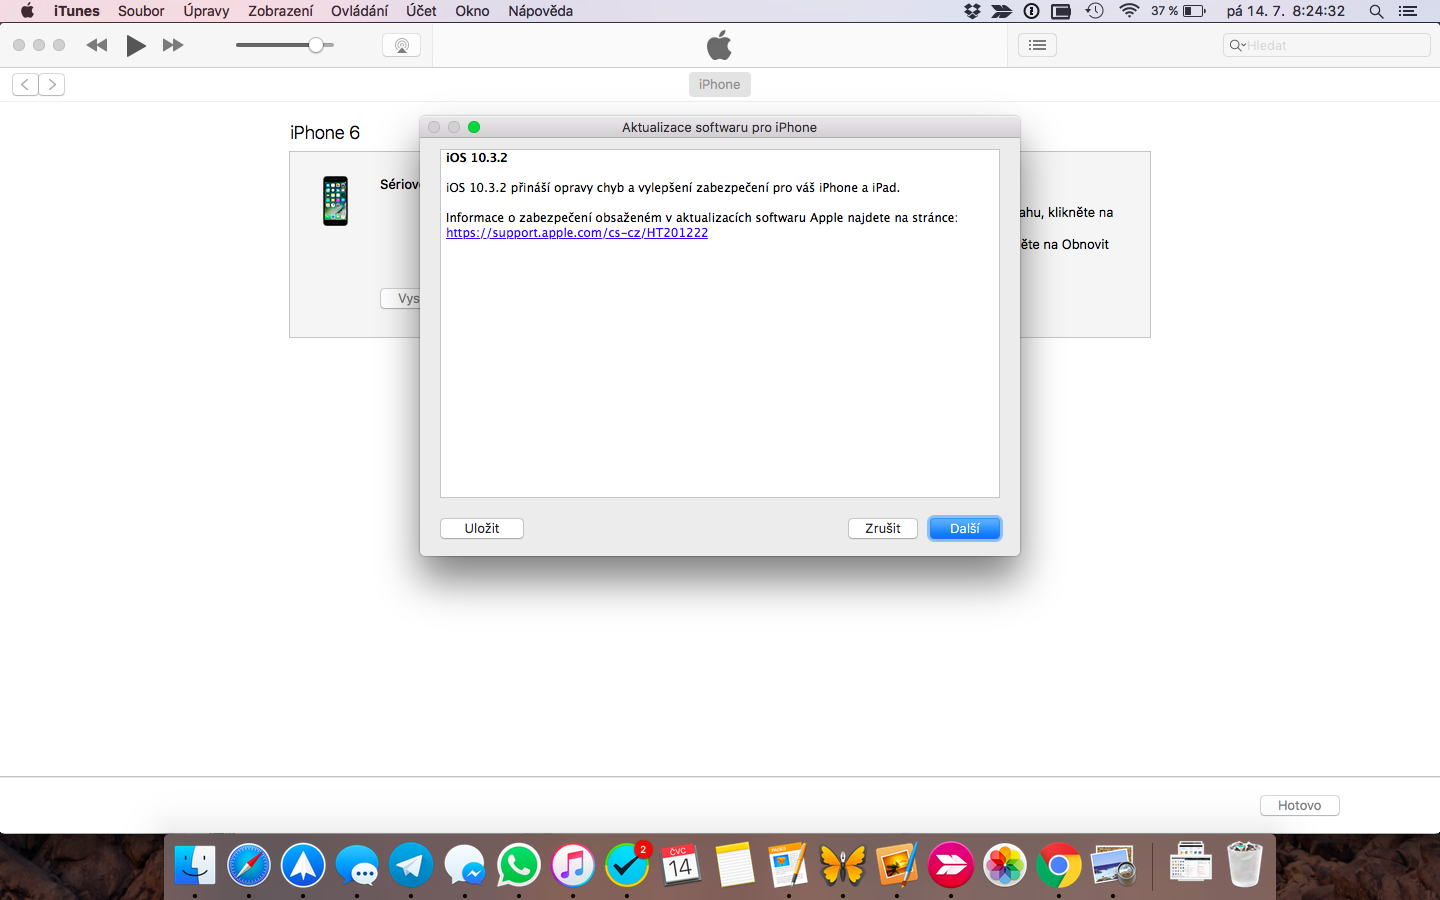This screenshot has height=900, width=1440.
Task: Click the forward navigation arrow
Action: click(x=51, y=84)
